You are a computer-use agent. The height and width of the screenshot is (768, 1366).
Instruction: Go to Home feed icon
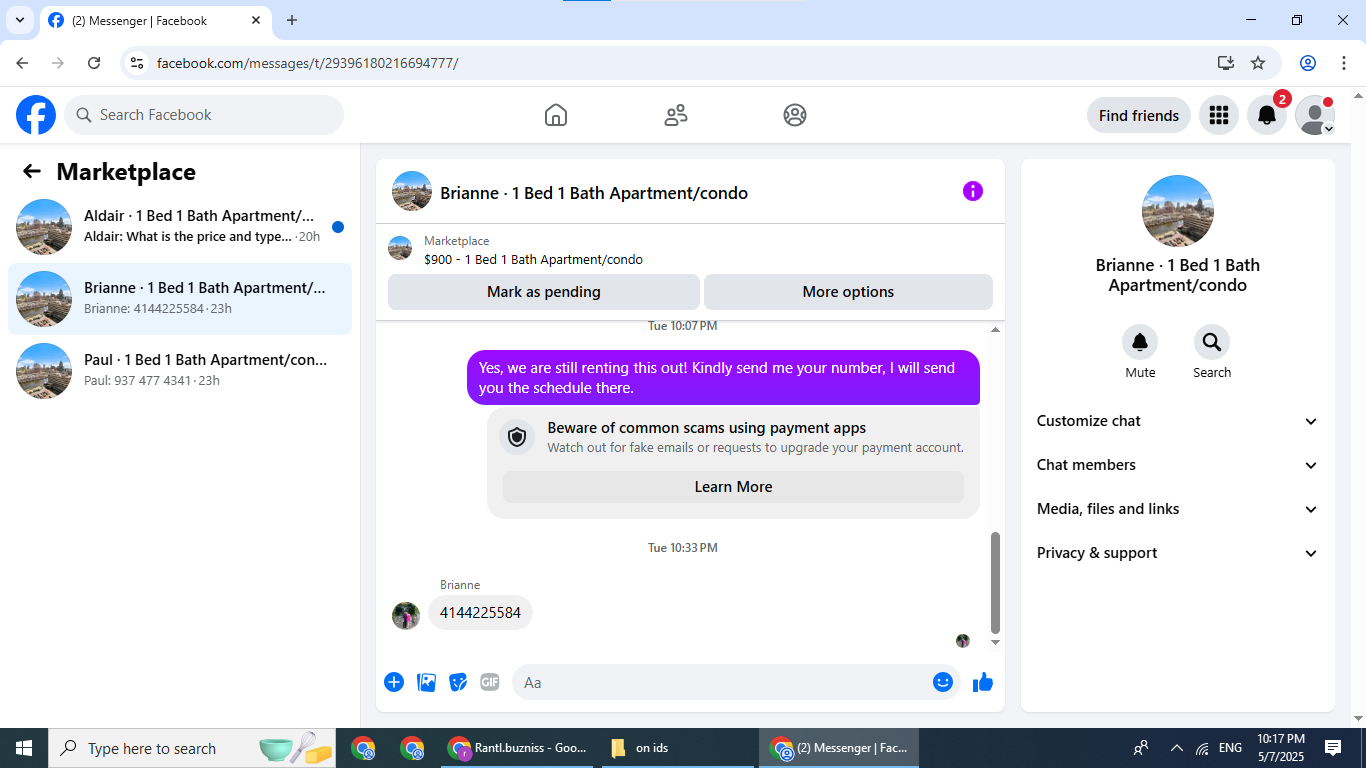click(556, 115)
